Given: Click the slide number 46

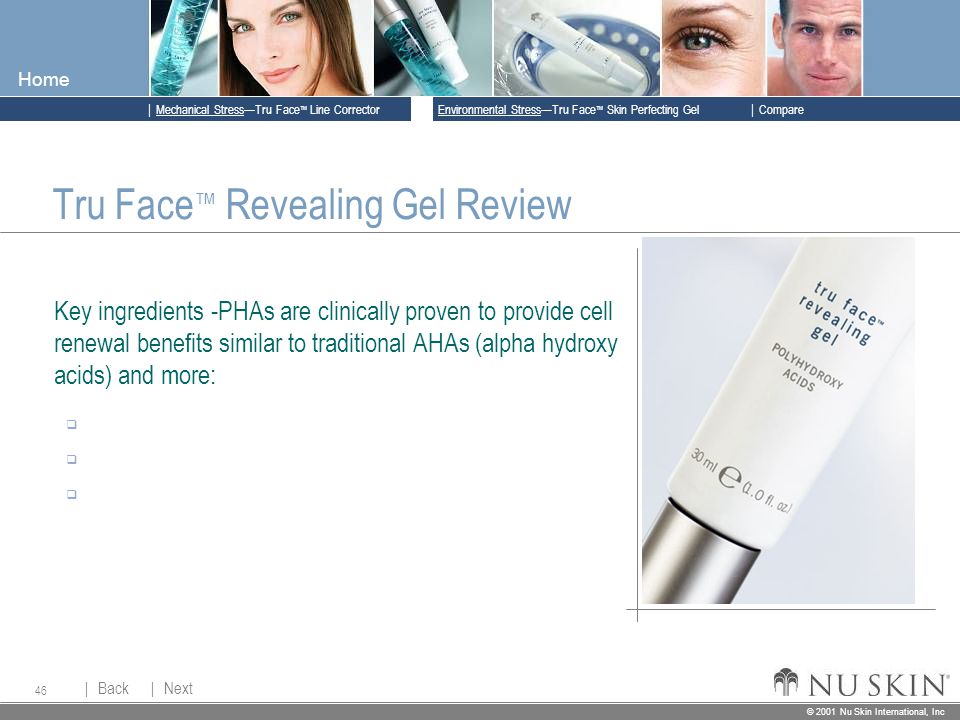Looking at the screenshot, I should click(40, 691).
